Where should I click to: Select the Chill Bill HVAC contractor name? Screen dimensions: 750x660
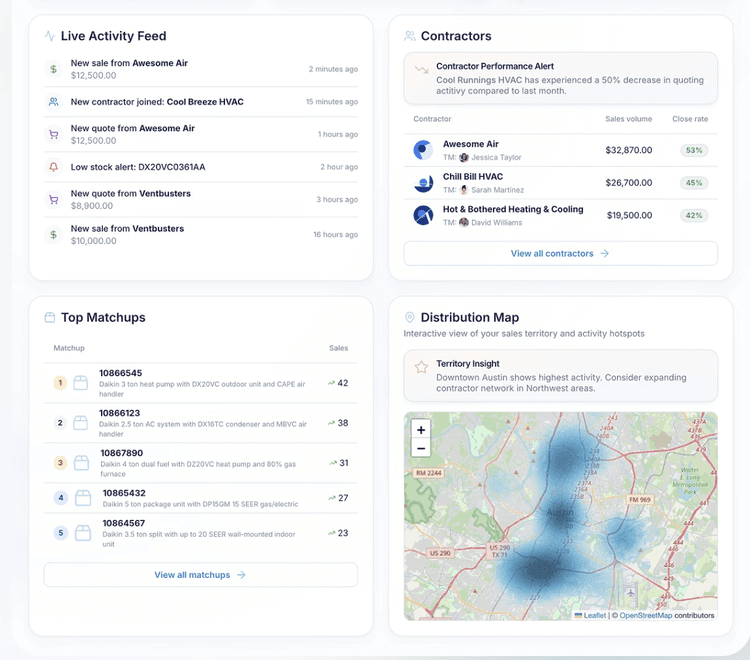tap(473, 176)
